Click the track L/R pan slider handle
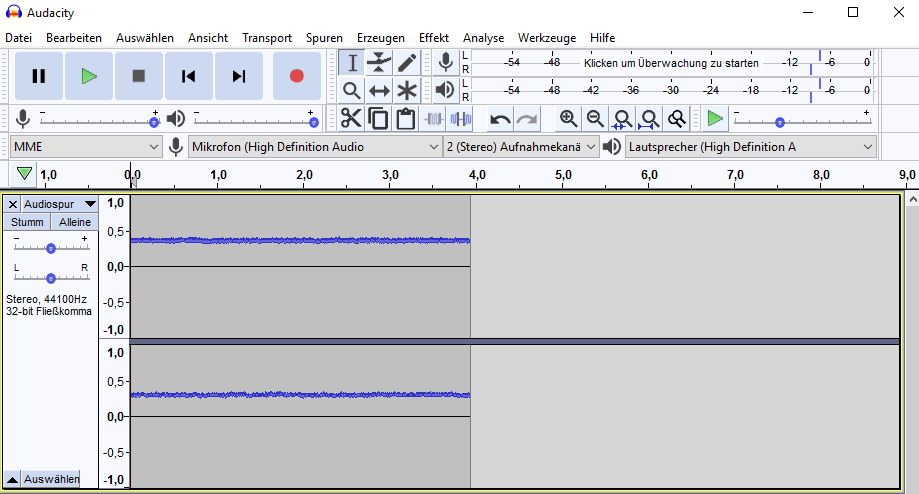This screenshot has height=494, width=919. [51, 278]
